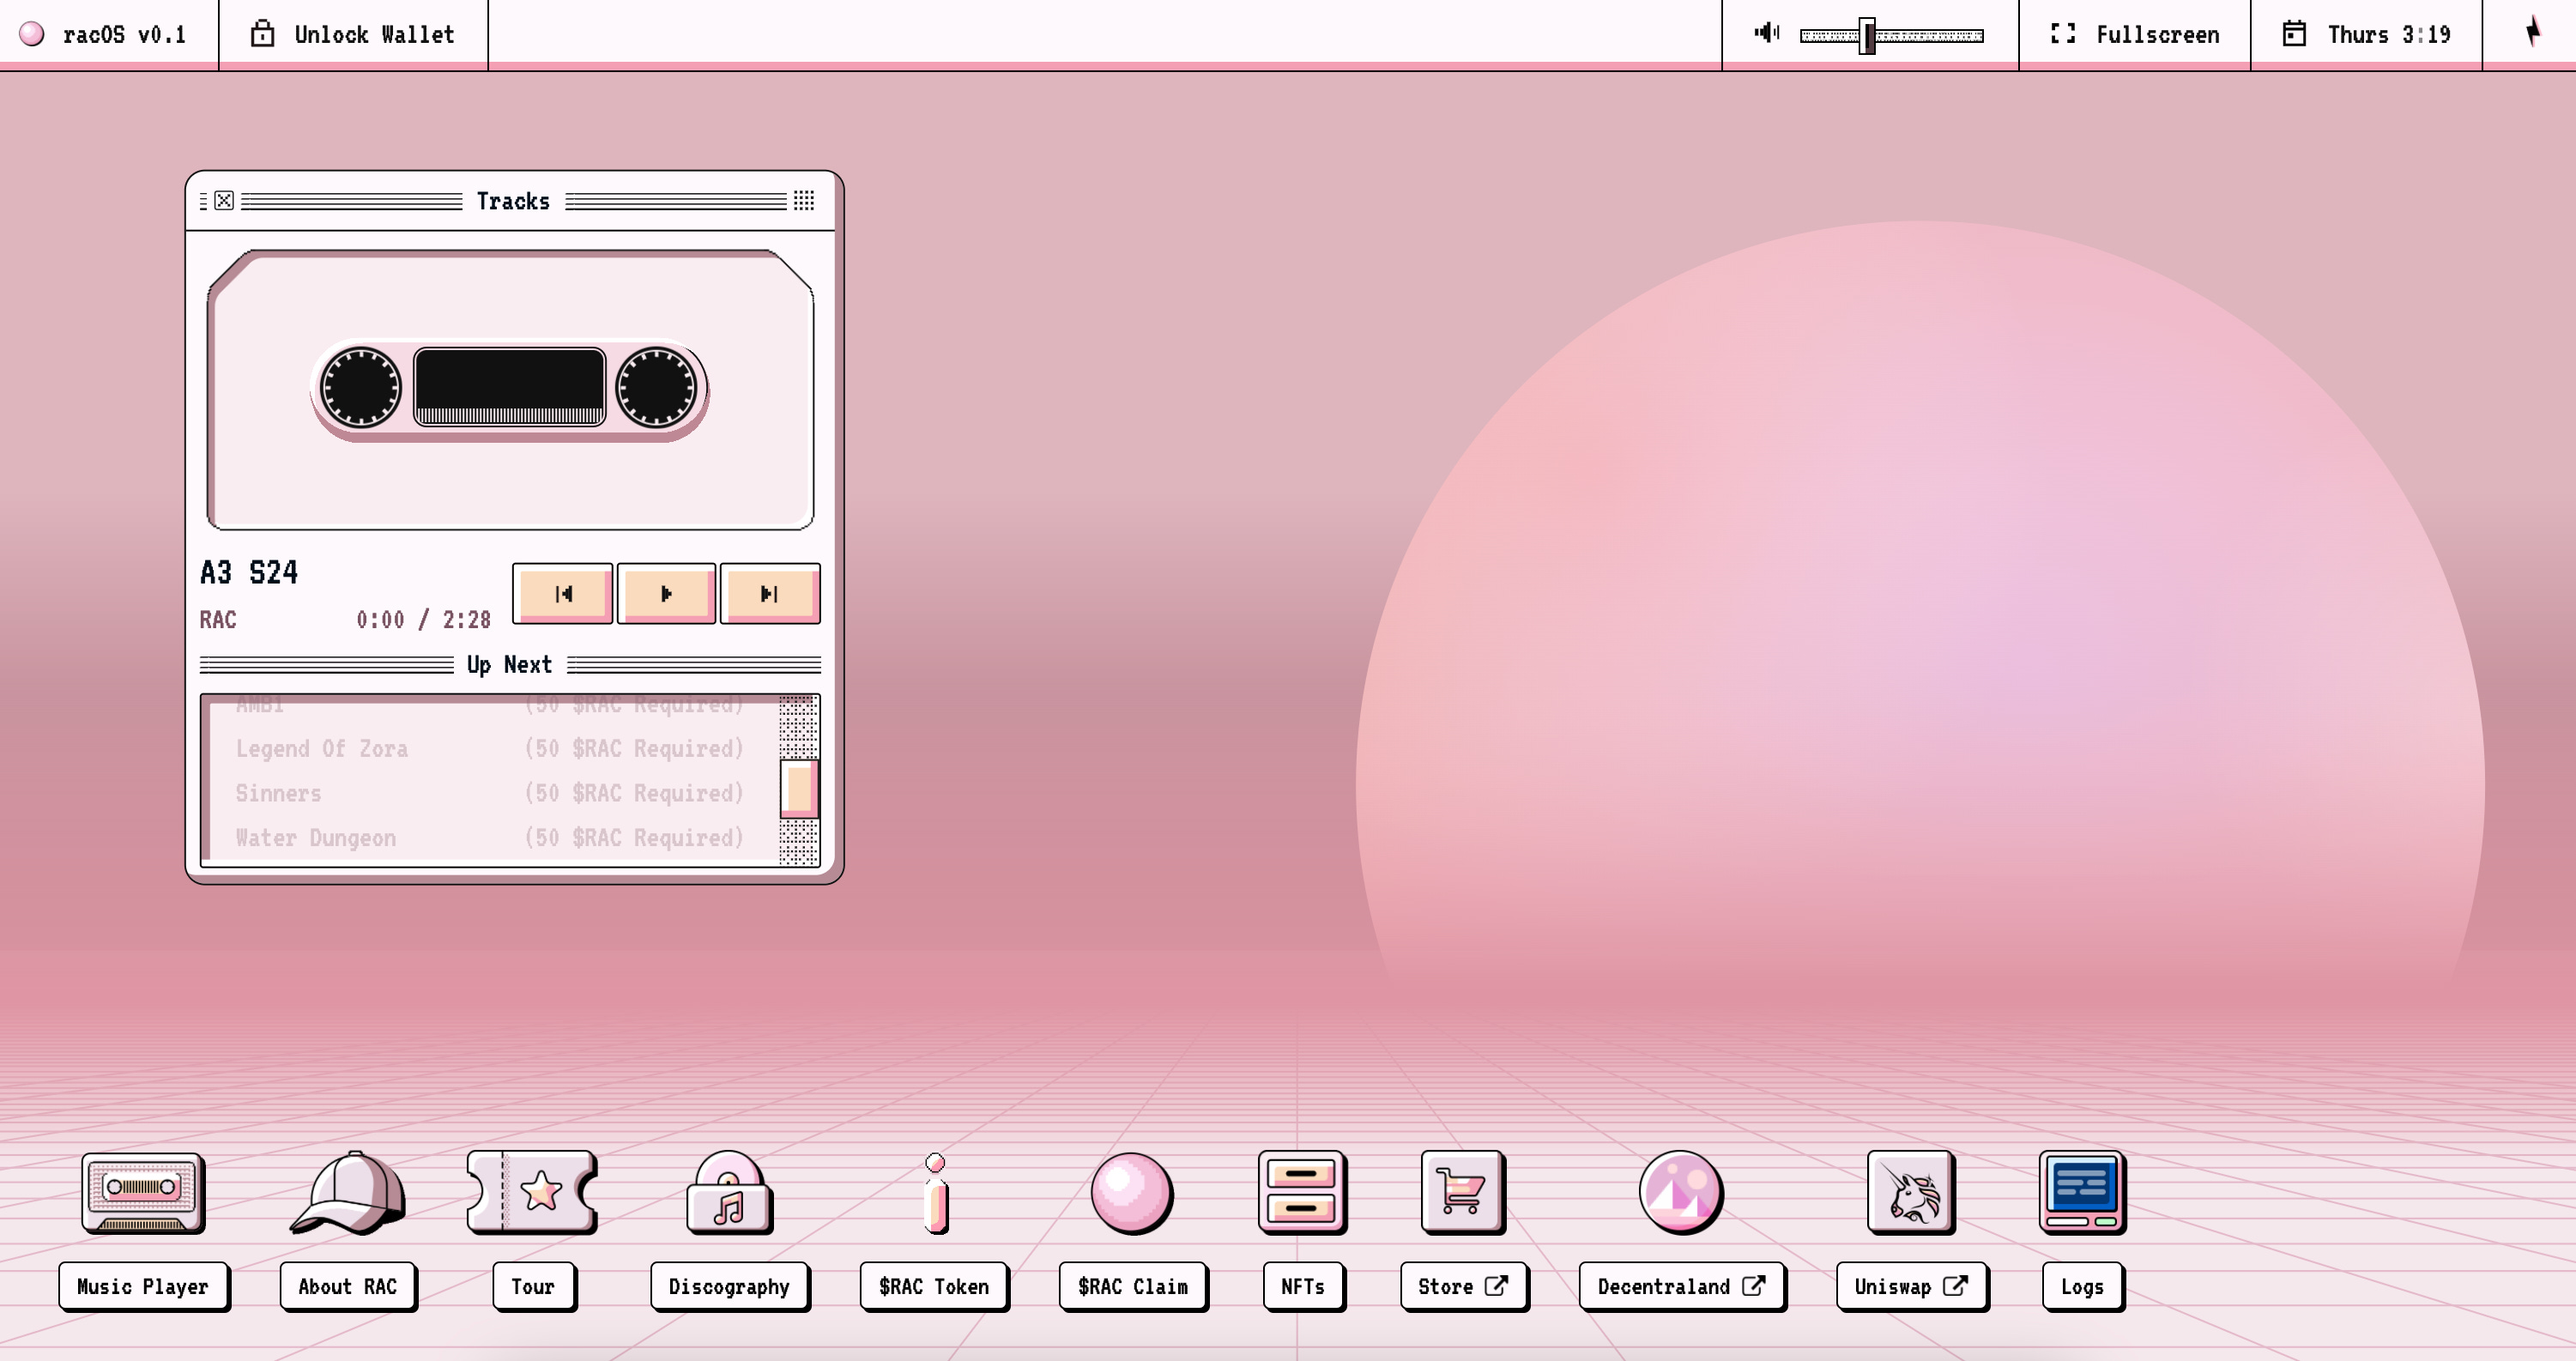Click the About RAC label button
The image size is (2576, 1361).
(x=348, y=1286)
